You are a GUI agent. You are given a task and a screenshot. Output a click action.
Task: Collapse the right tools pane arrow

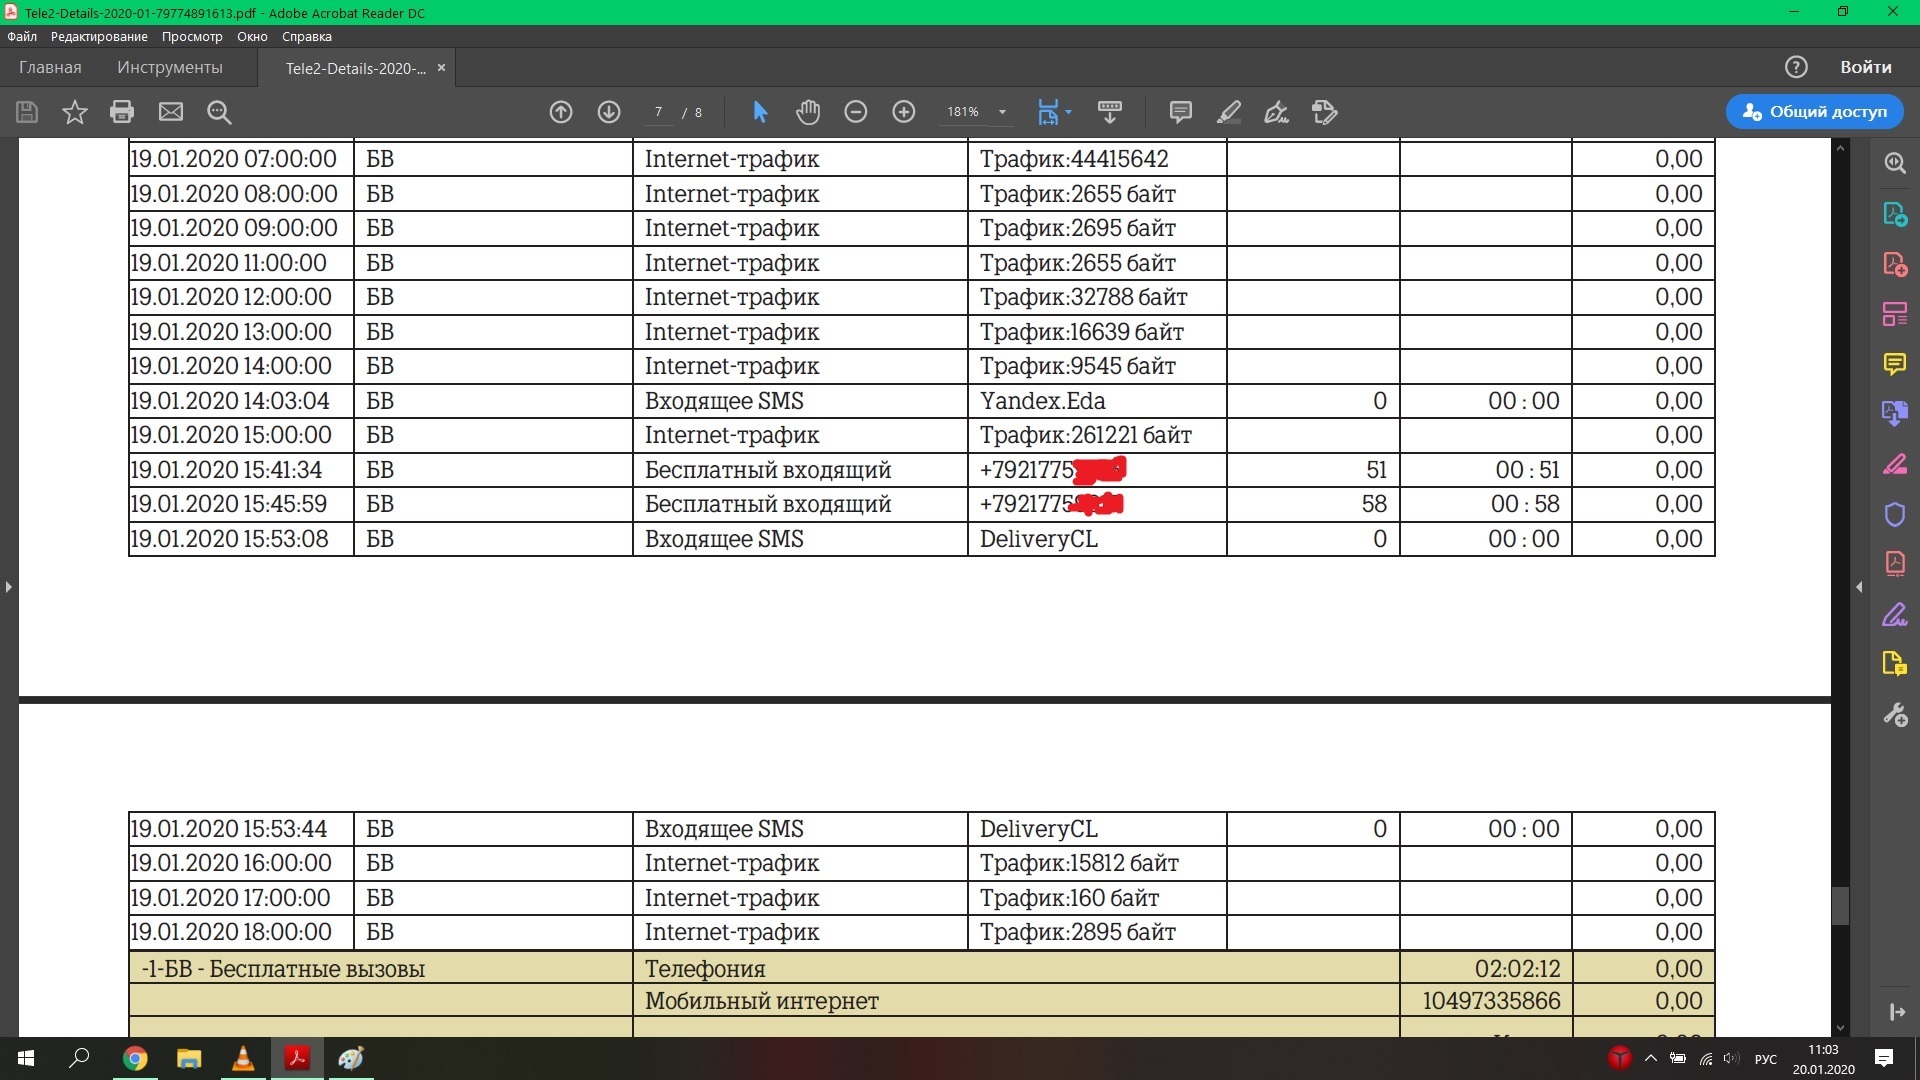pyautogui.click(x=1859, y=587)
